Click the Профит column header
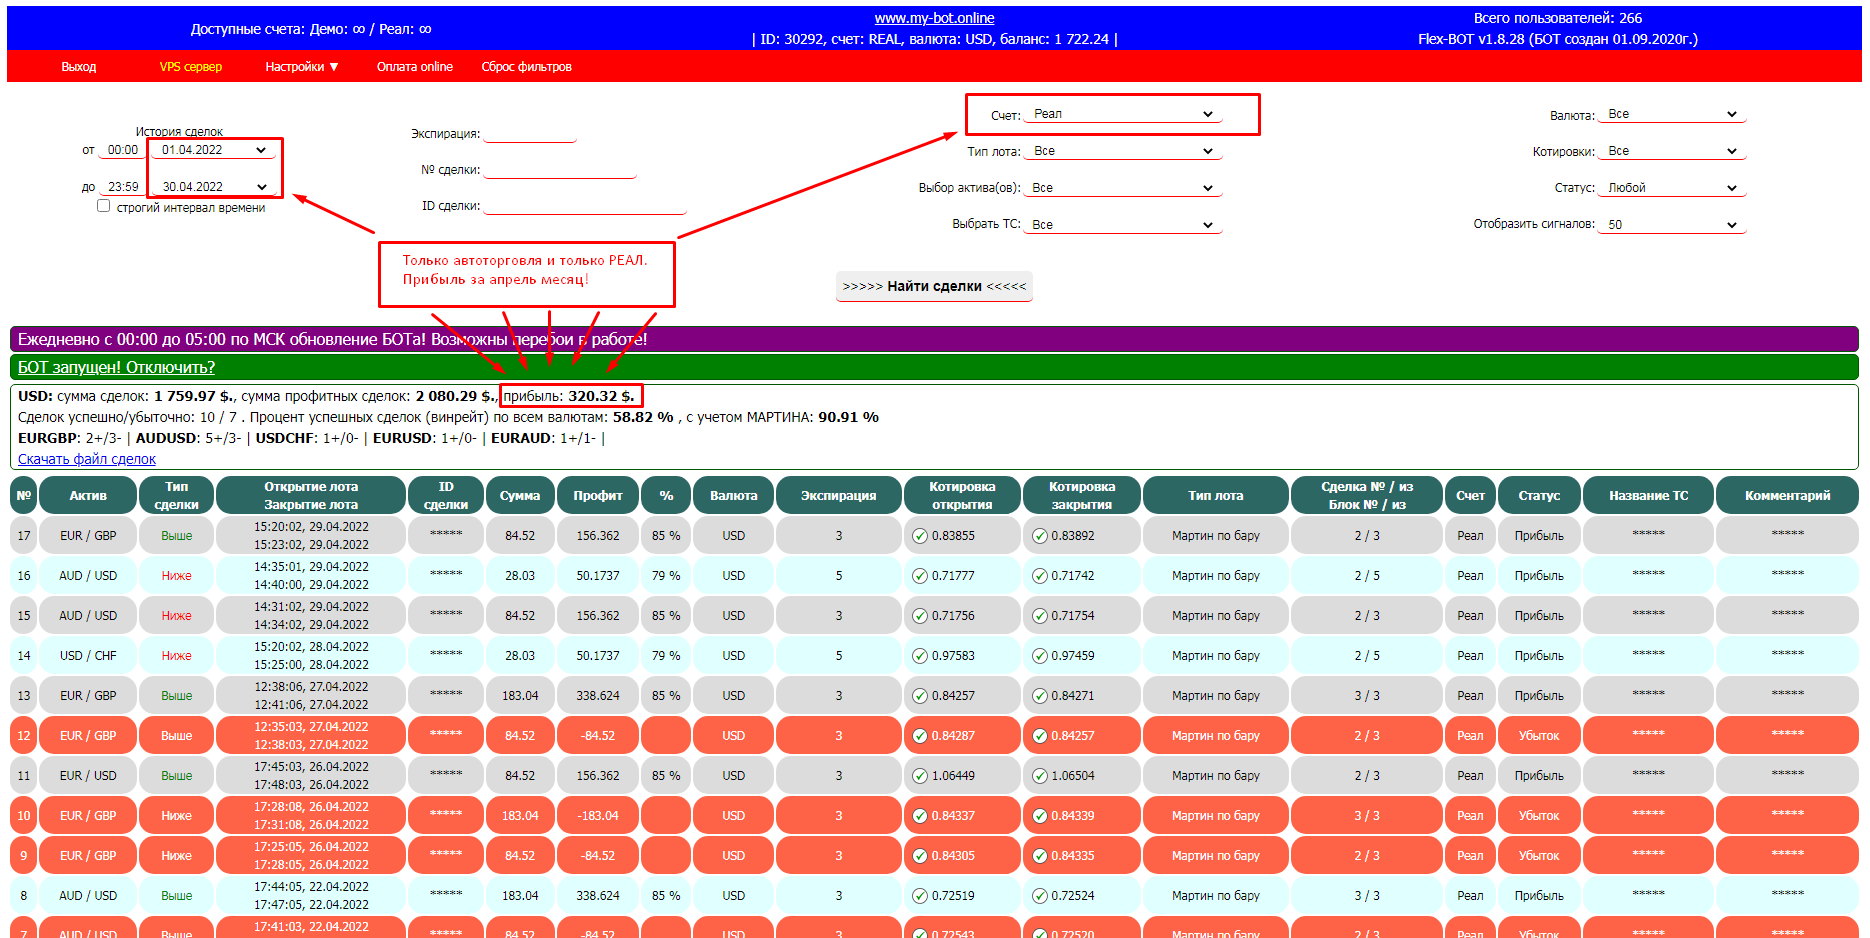The height and width of the screenshot is (938, 1870). (x=598, y=495)
